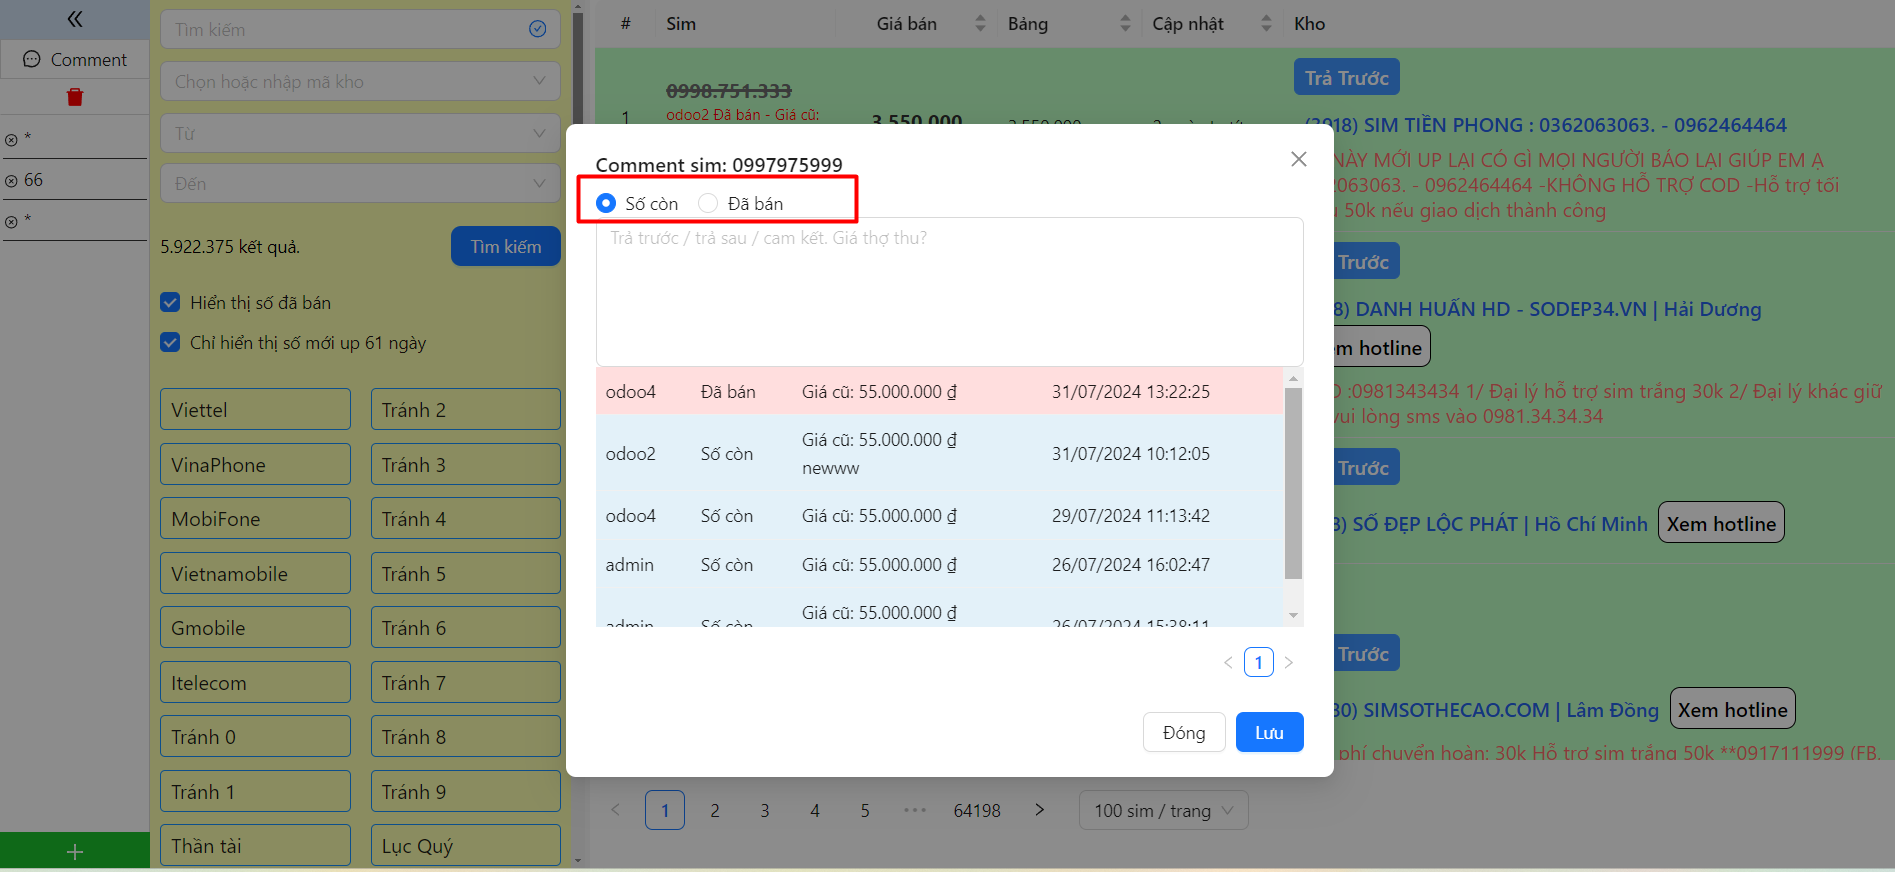Go to page 4 of results

coord(815,810)
